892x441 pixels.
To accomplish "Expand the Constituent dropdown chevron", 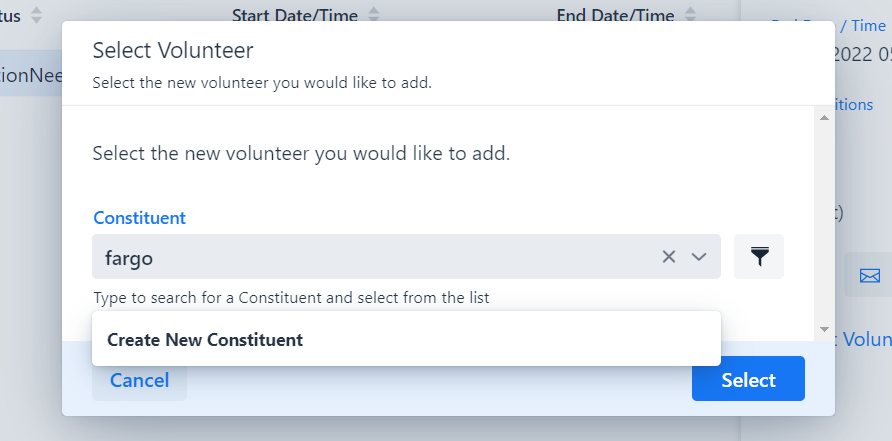I will (699, 257).
